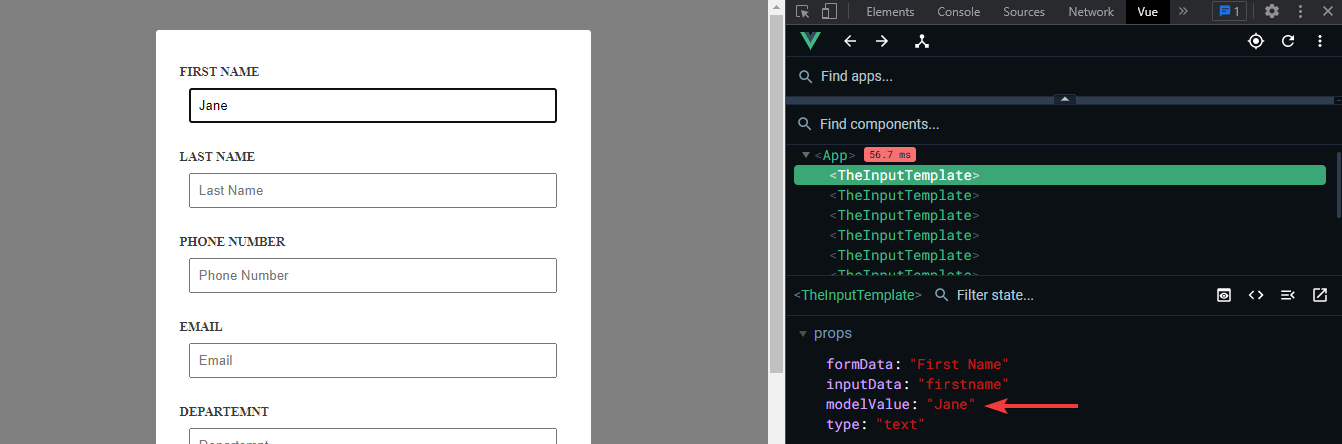Click the PHONE NUMBER form label

coord(232,242)
